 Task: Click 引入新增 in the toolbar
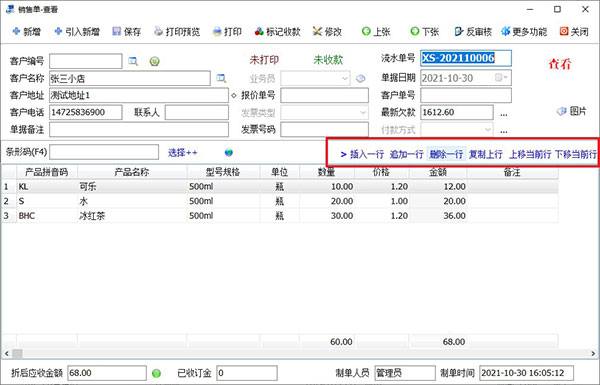pos(77,31)
